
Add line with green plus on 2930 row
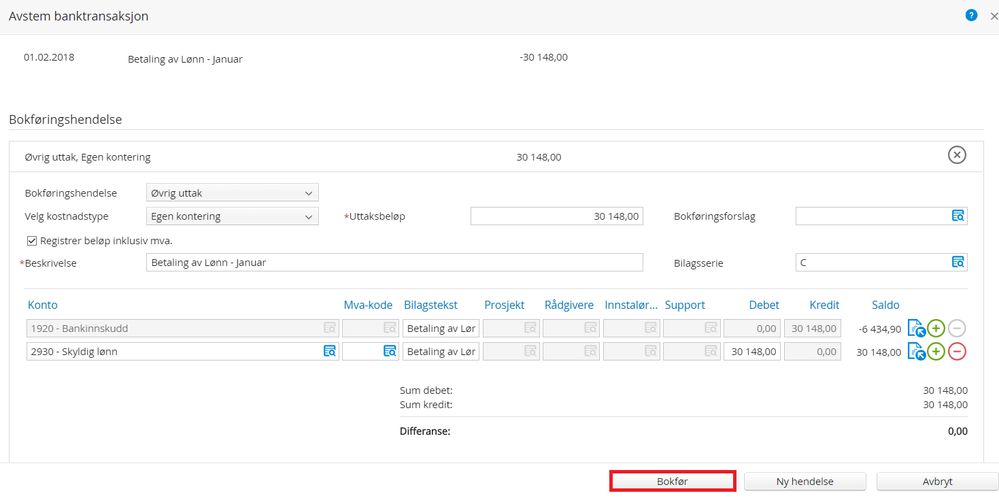935,351
